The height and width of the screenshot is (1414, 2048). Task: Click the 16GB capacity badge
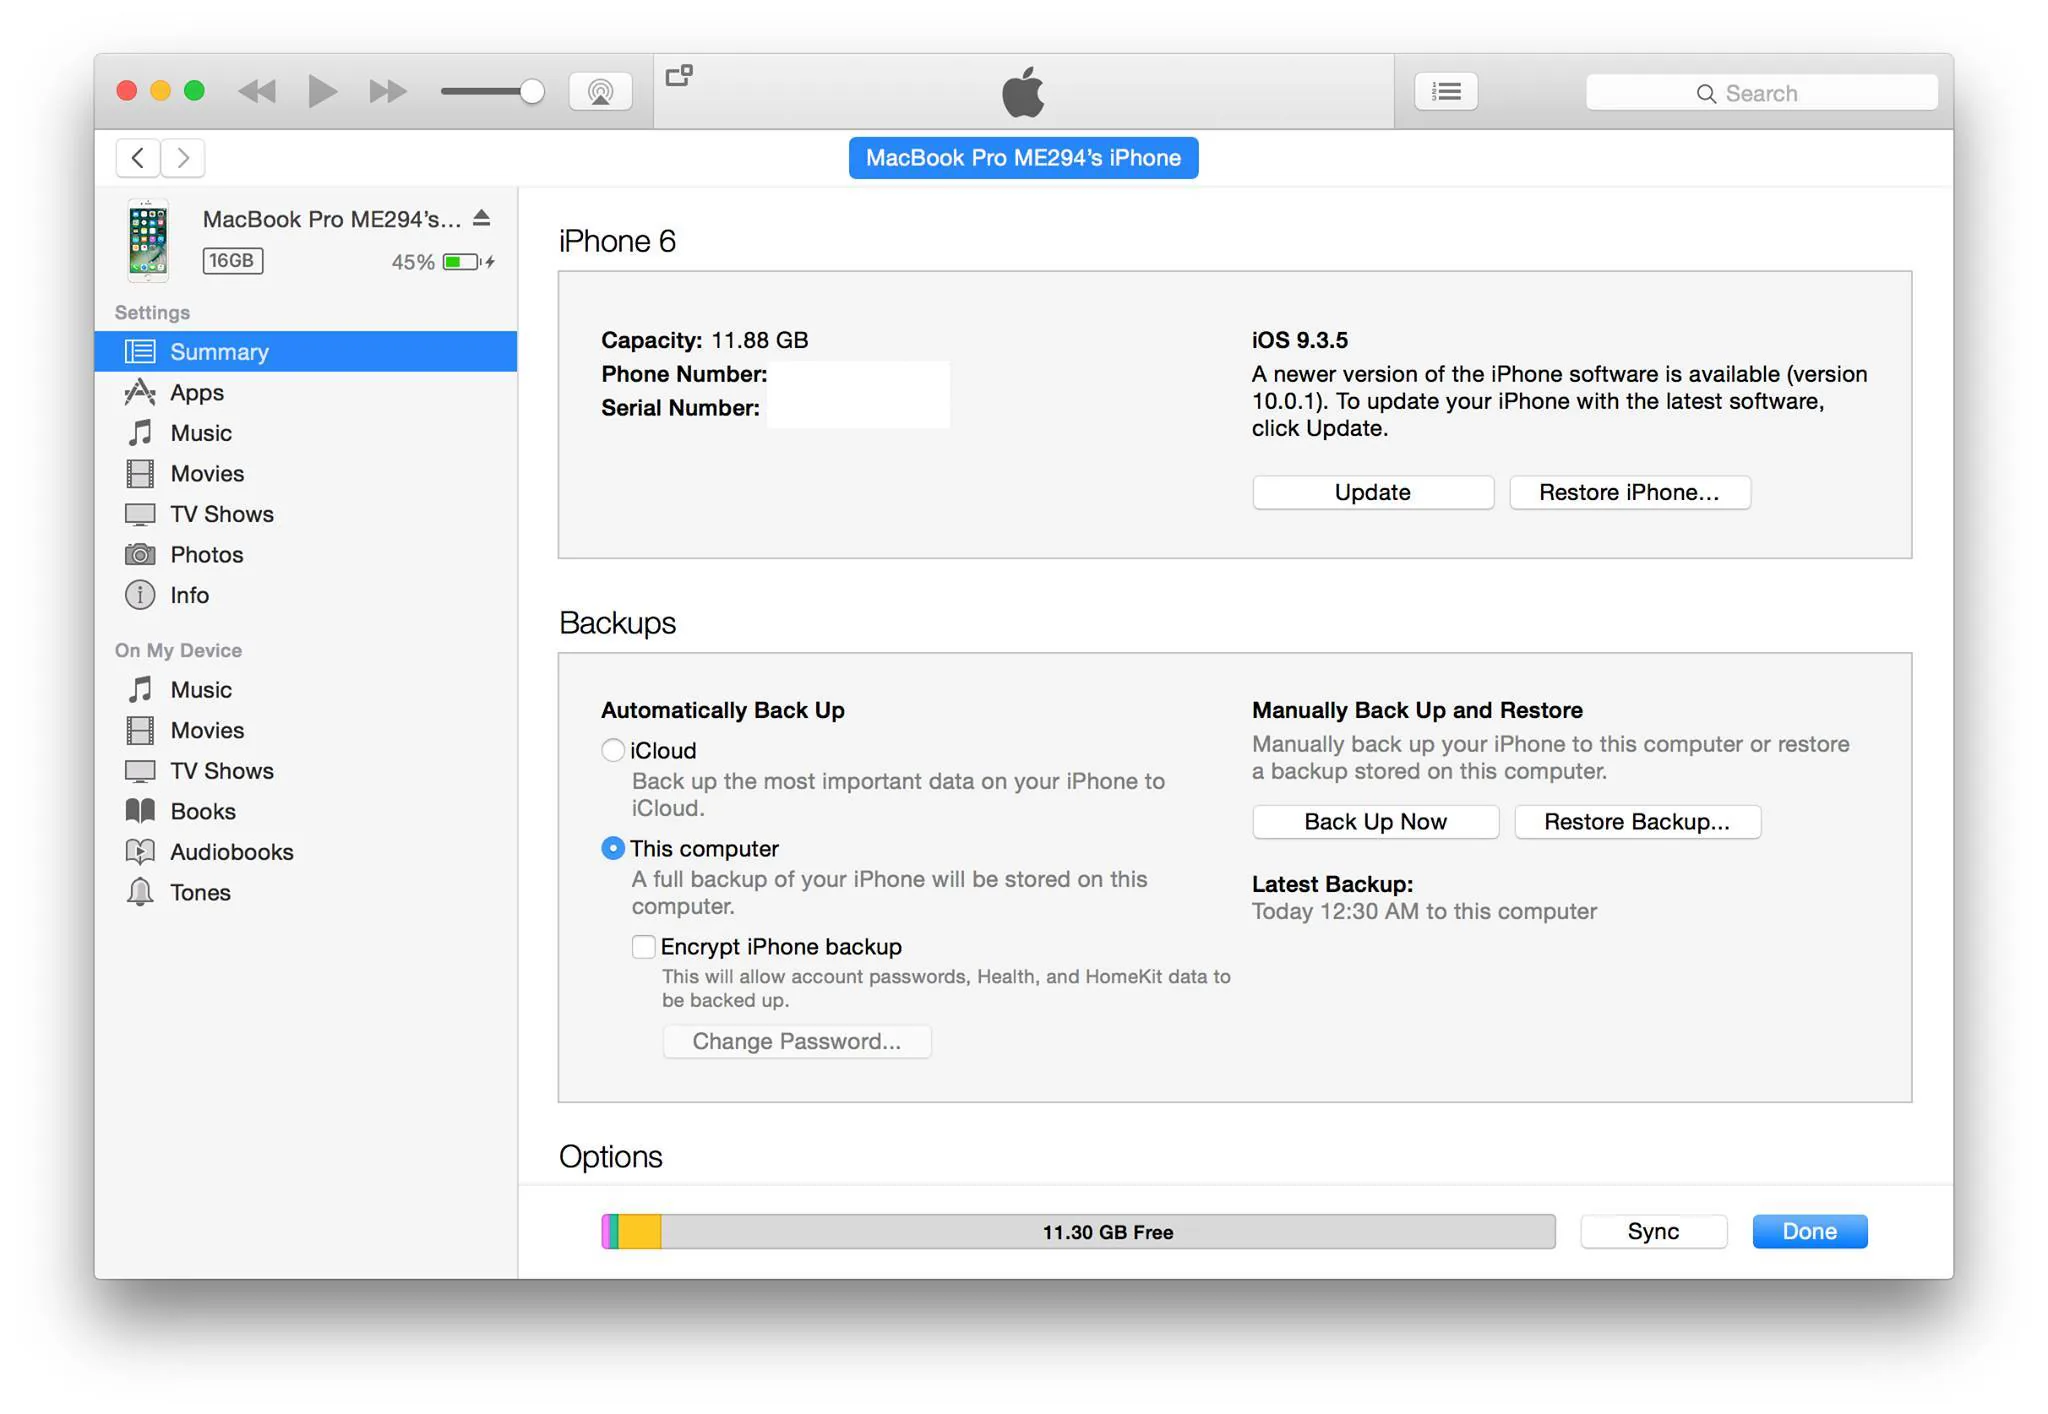[x=233, y=261]
